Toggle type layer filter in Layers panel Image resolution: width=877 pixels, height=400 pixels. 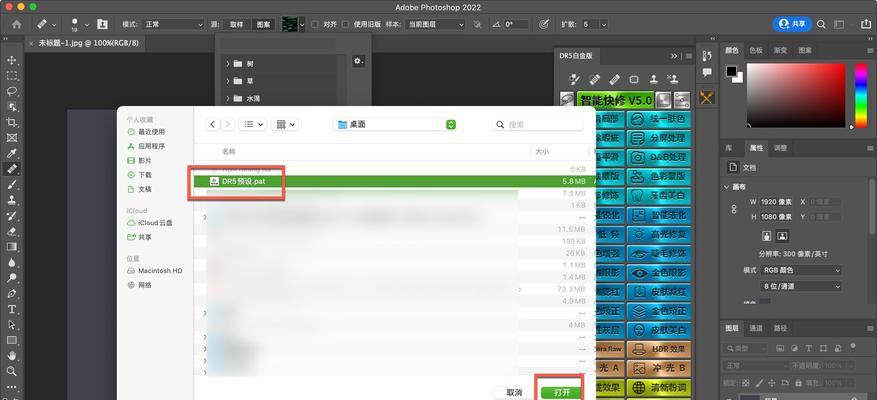[x=808, y=349]
